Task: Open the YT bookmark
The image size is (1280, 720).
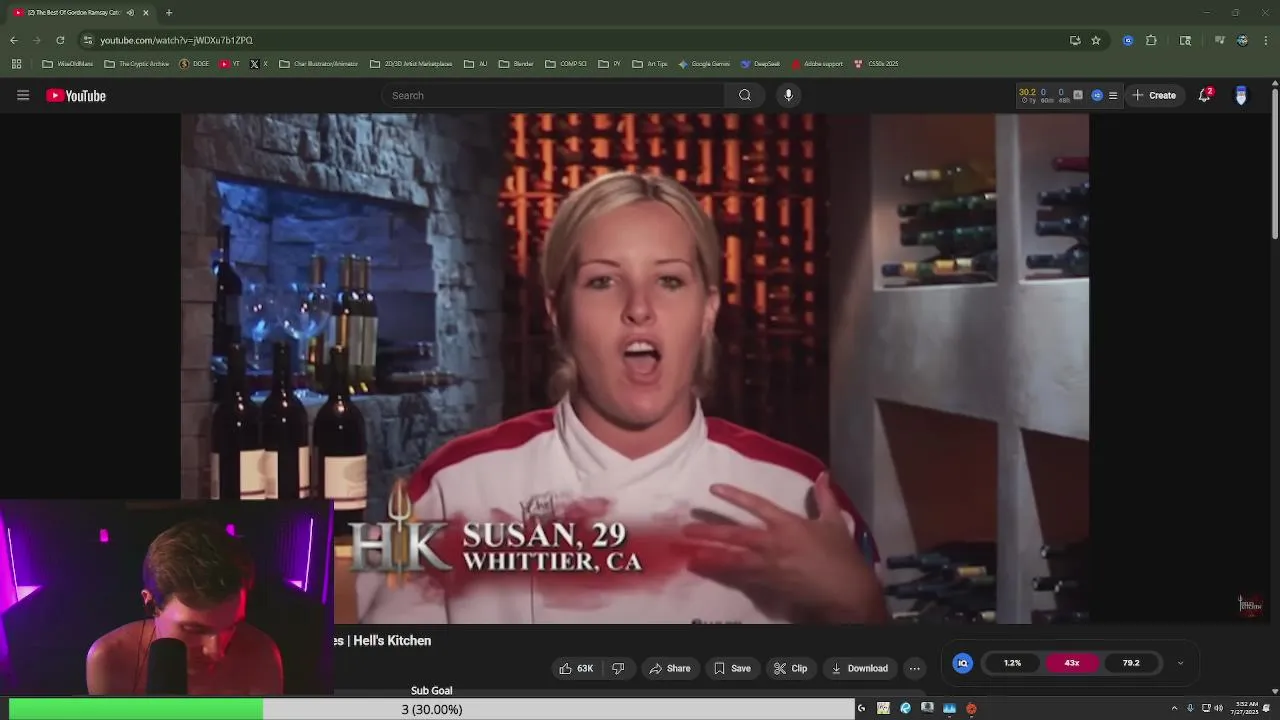Action: tap(229, 64)
